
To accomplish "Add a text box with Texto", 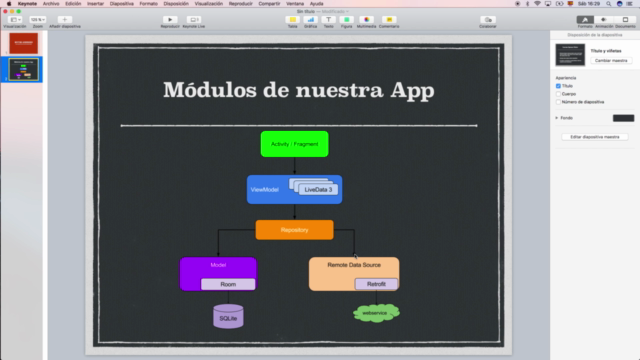I will [x=329, y=20].
